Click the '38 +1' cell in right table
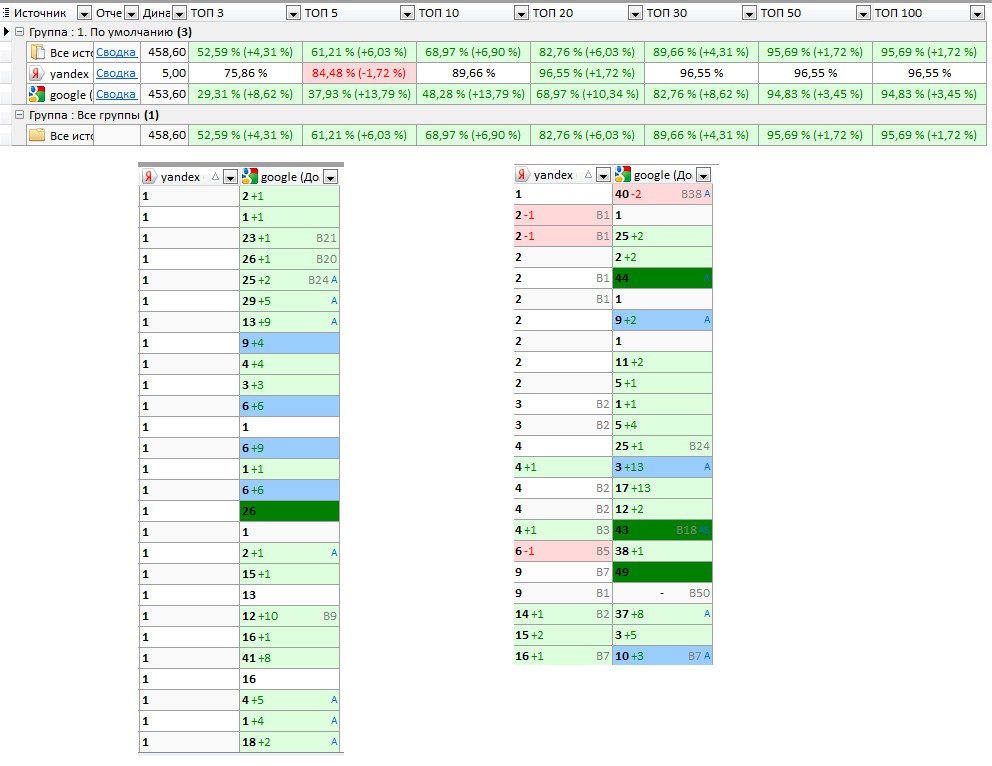 coord(662,551)
